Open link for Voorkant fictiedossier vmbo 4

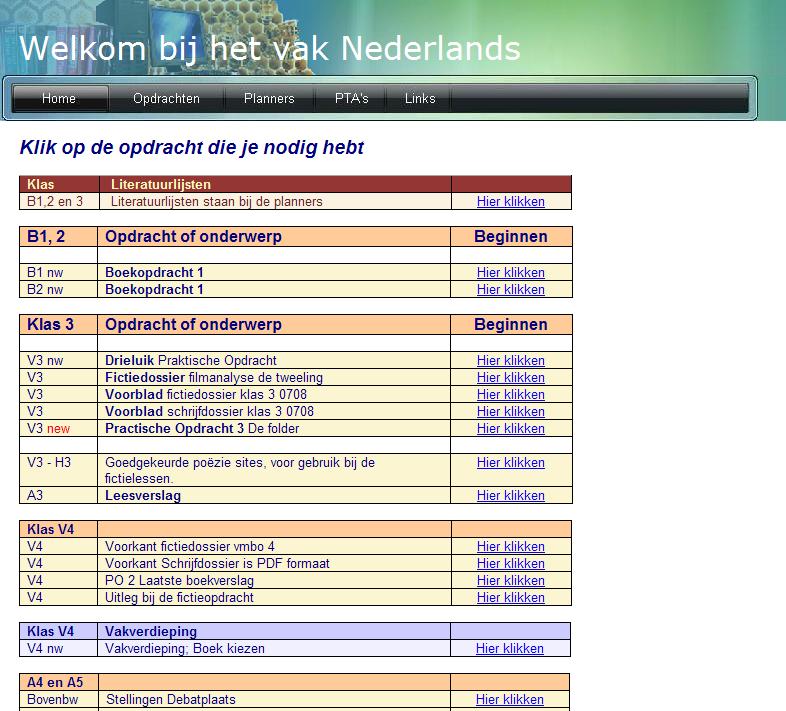(510, 547)
